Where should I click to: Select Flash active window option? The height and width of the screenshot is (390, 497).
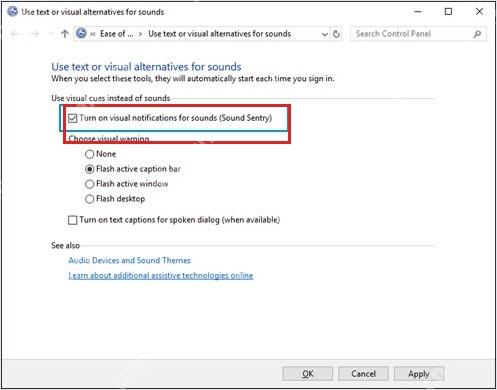(89, 184)
